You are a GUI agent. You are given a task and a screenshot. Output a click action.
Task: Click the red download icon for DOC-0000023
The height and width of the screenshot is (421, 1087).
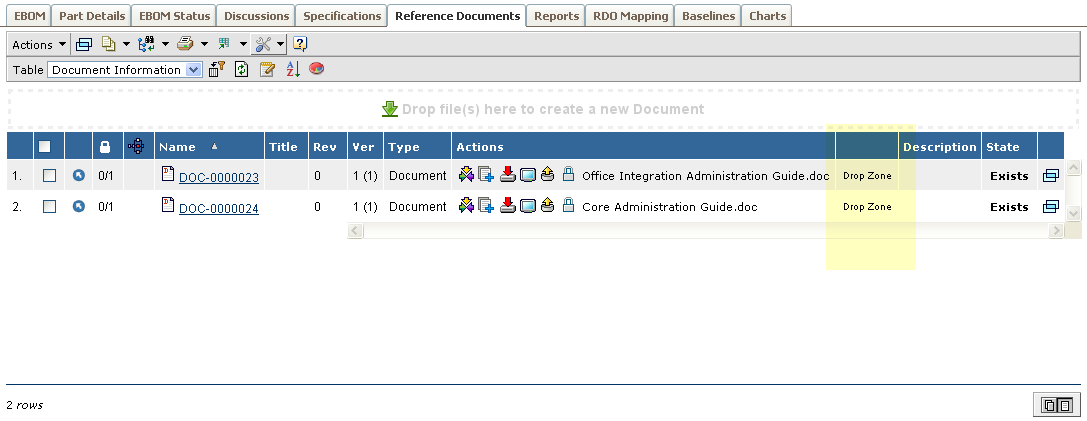(x=508, y=176)
